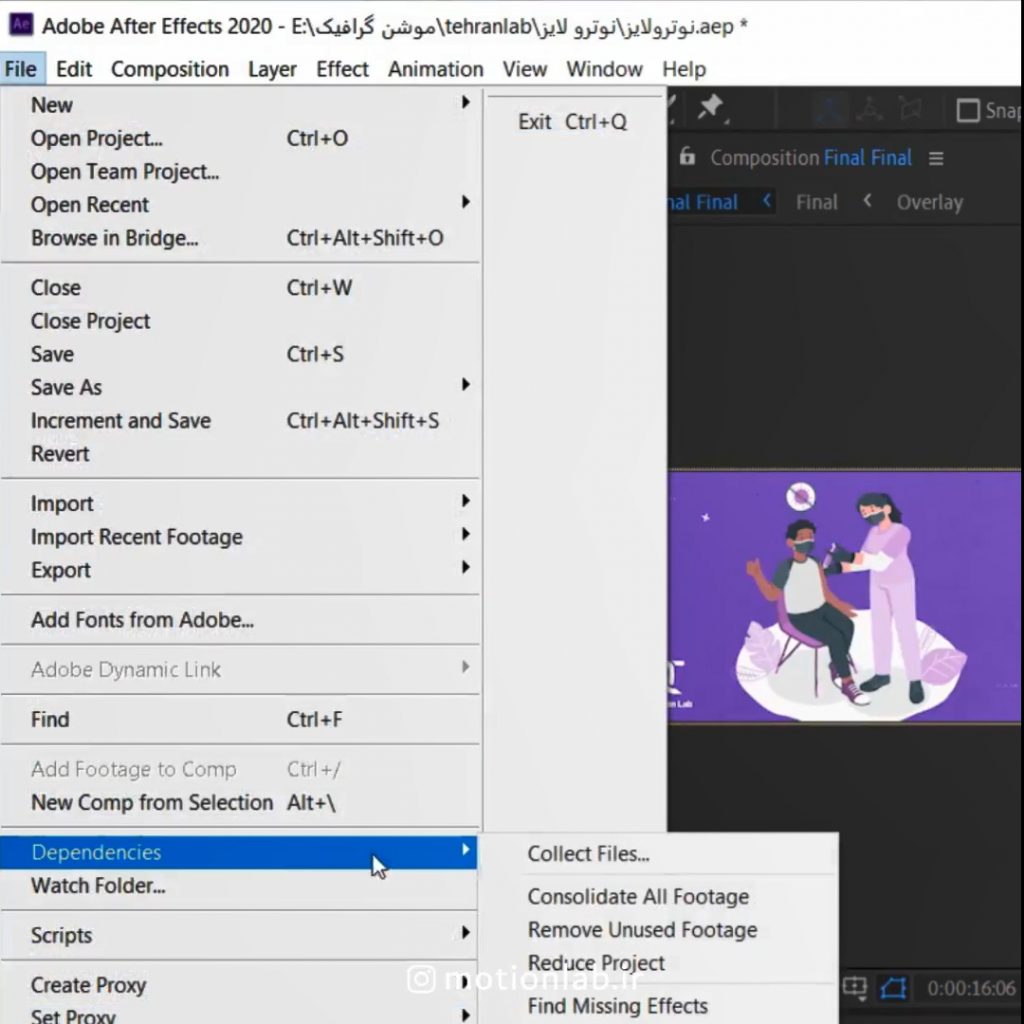Select Increment and Save
This screenshot has height=1024, width=1024.
(x=120, y=421)
